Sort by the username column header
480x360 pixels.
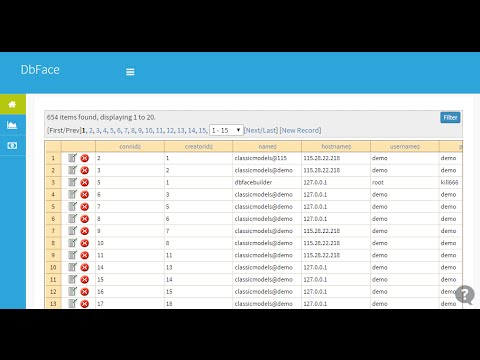[x=405, y=146]
